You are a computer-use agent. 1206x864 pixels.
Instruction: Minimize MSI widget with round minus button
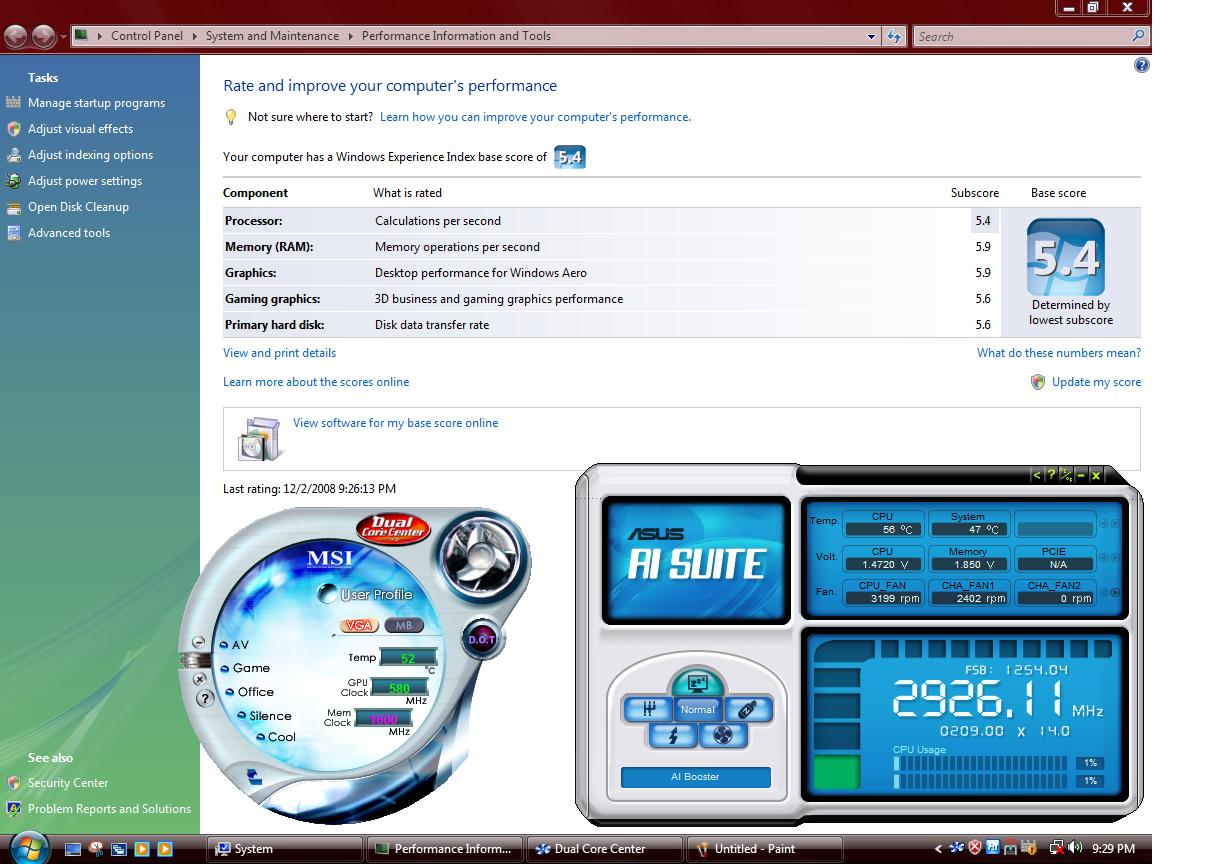coord(198,642)
